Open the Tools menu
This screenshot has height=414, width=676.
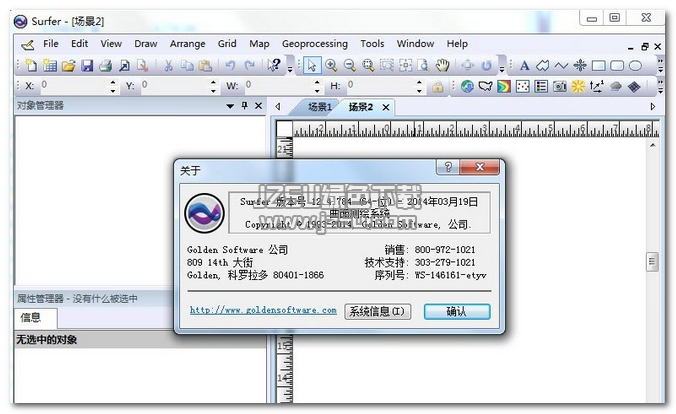tap(372, 44)
